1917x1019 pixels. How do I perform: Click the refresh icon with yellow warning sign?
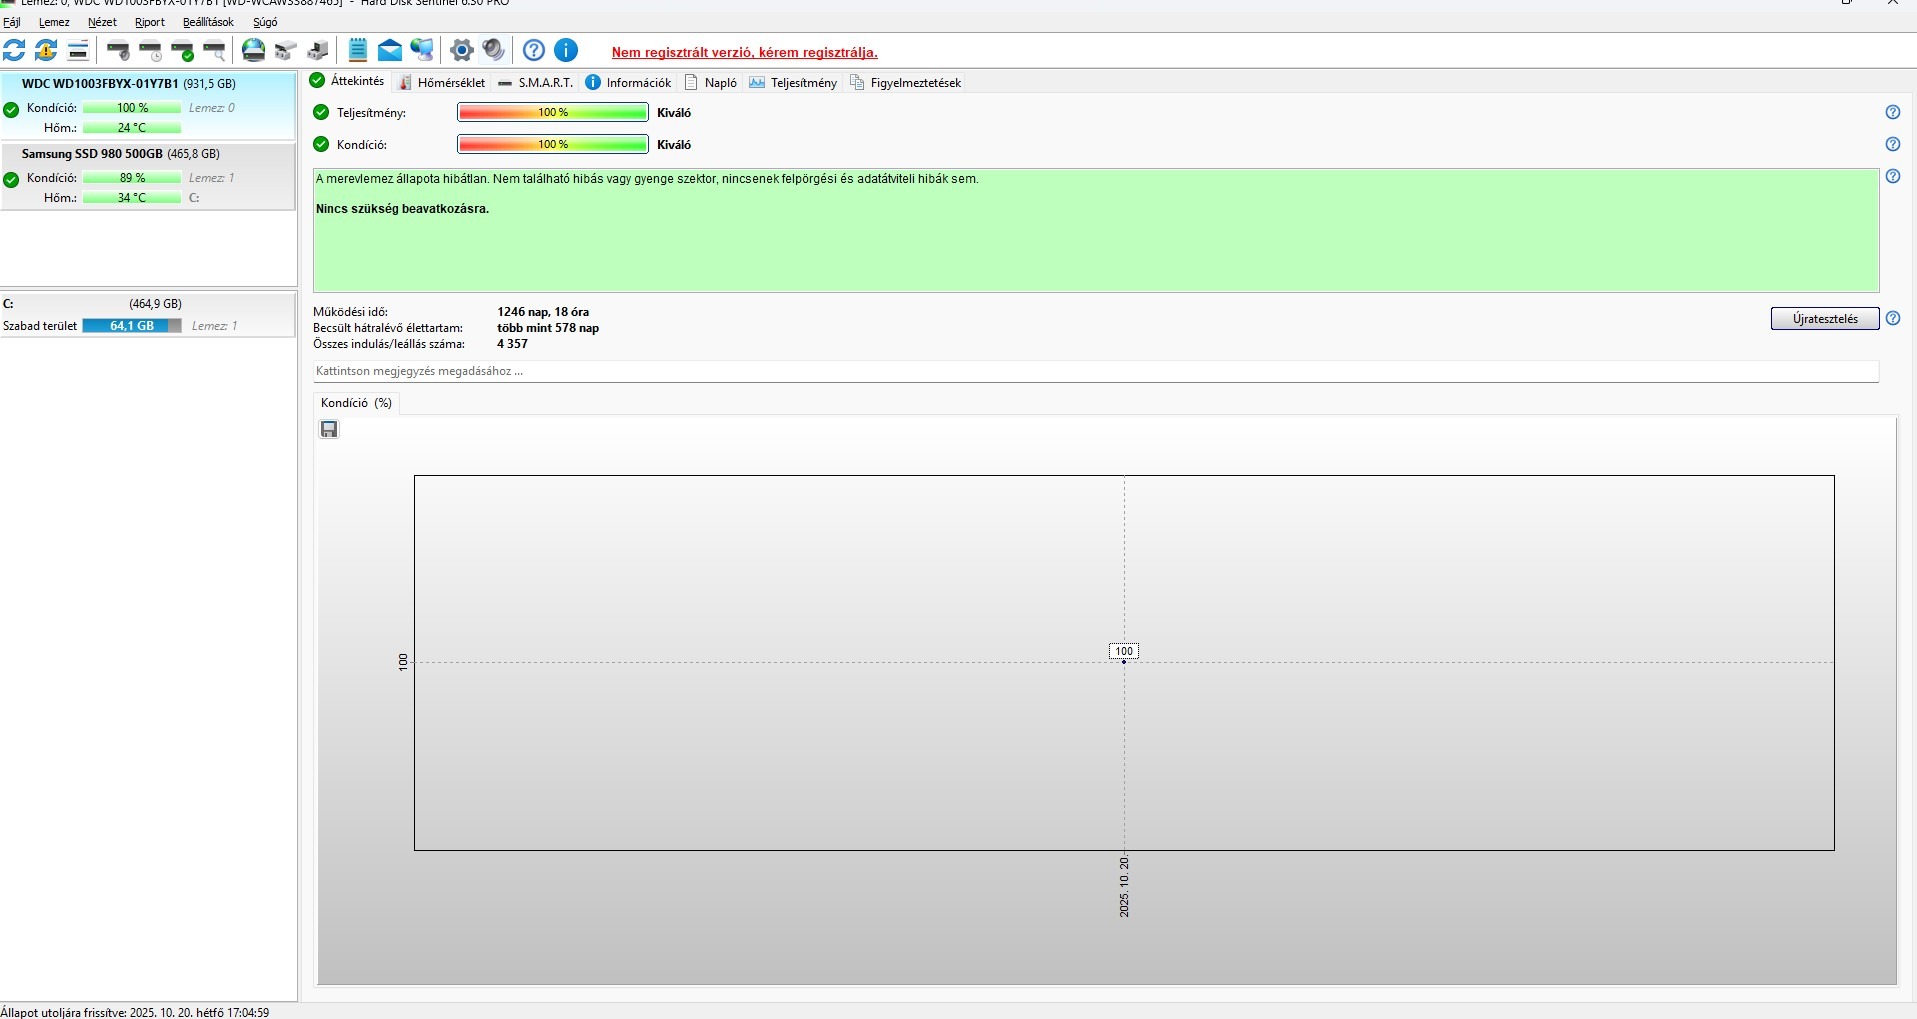point(46,50)
